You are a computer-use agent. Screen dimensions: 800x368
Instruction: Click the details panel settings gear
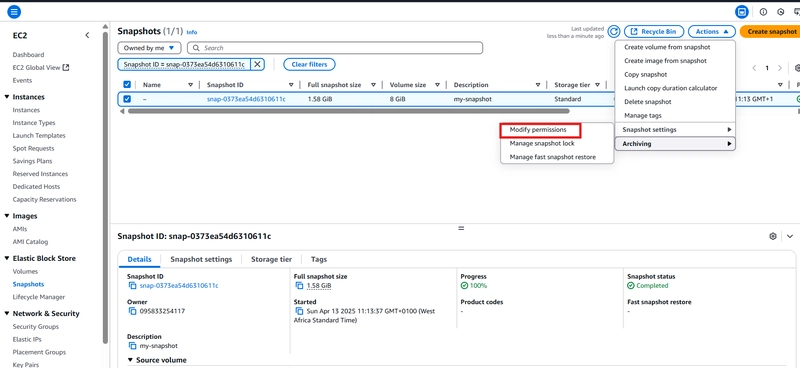point(773,236)
